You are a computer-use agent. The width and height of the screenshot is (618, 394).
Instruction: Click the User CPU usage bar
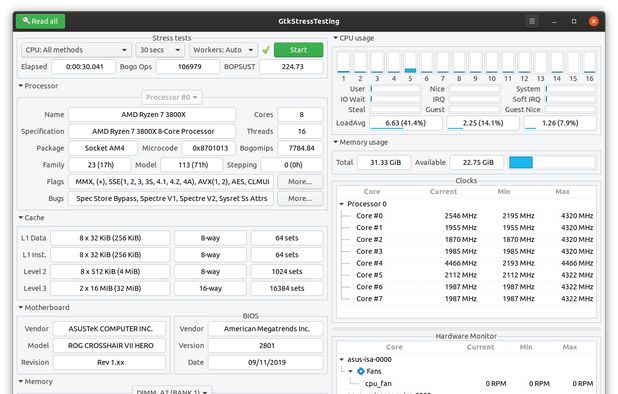(x=395, y=89)
